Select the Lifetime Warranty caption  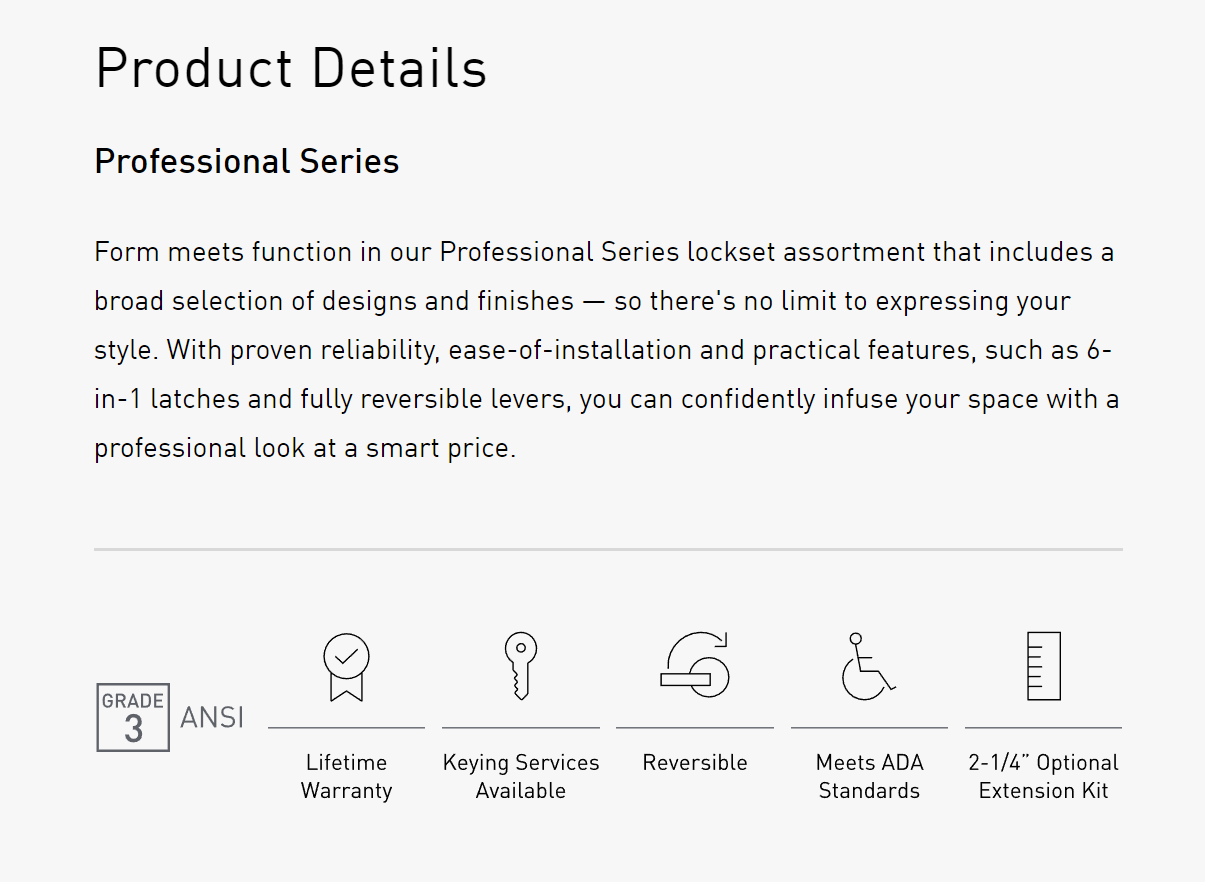(346, 776)
